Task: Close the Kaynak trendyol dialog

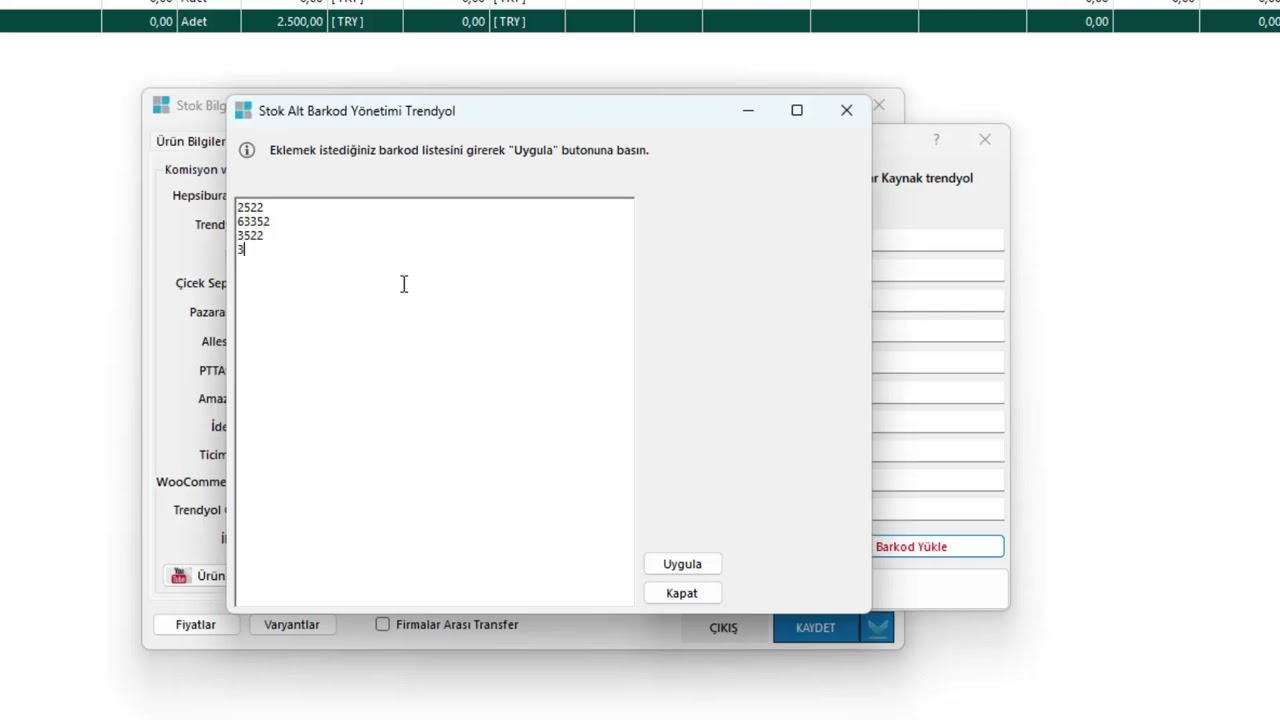Action: 985,140
